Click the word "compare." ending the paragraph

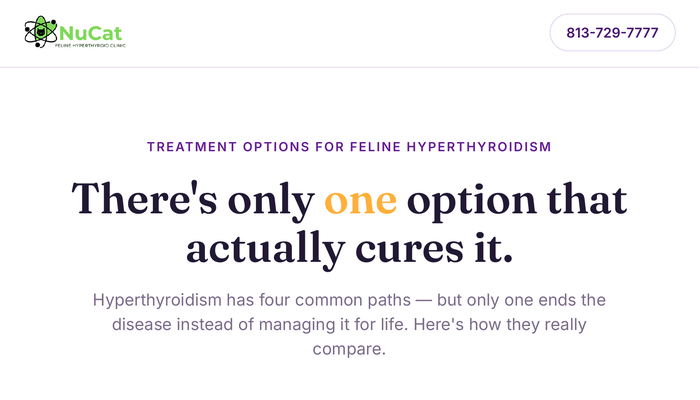349,349
